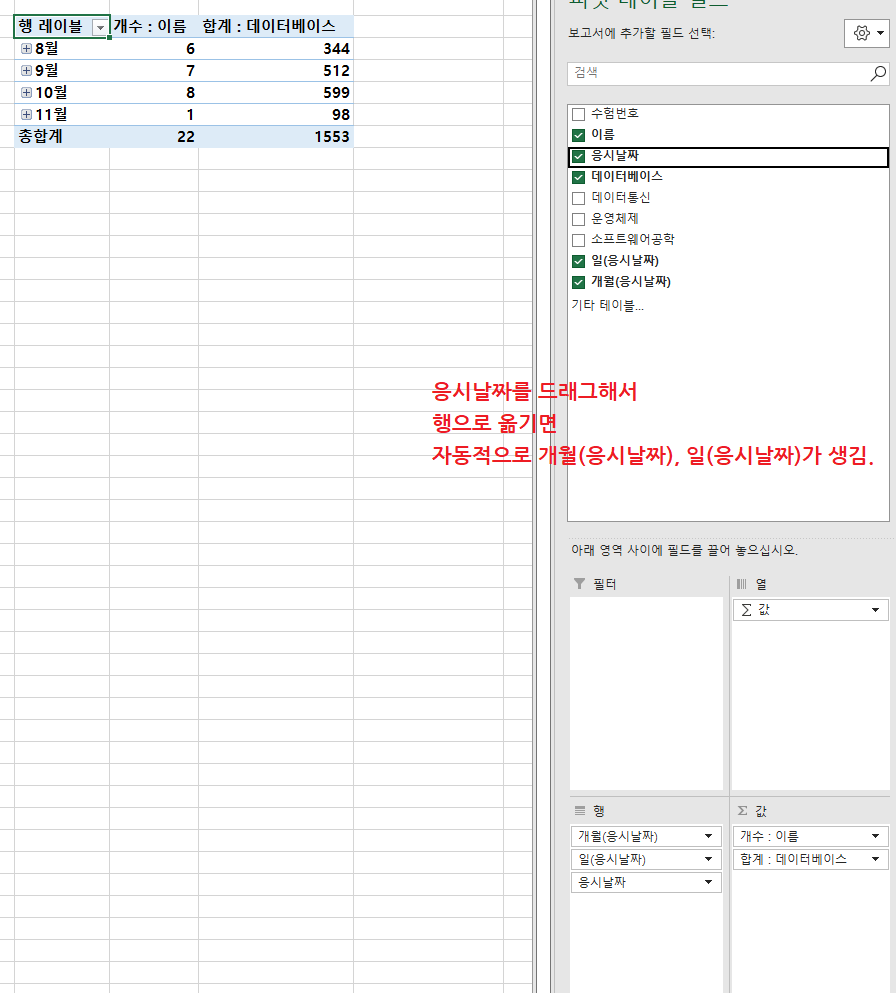Expand the 11월 row group
The image size is (896, 993).
coord(26,114)
